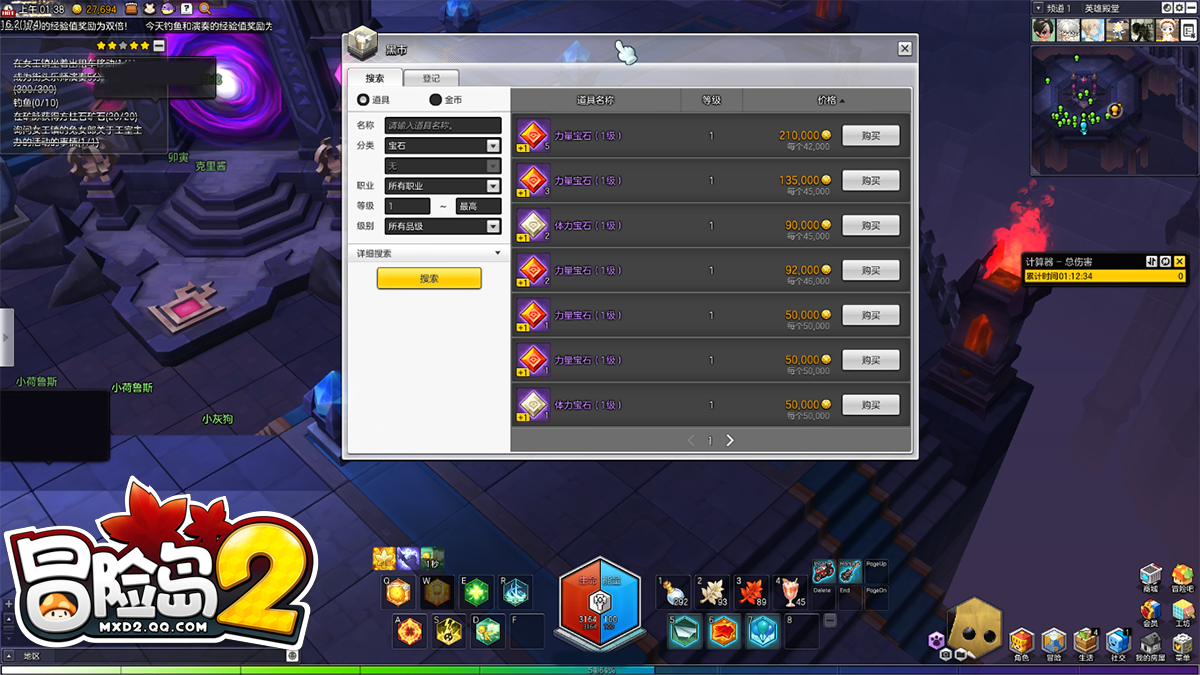Use the potion in slot 1
Image resolution: width=1200 pixels, height=675 pixels.
pos(674,592)
